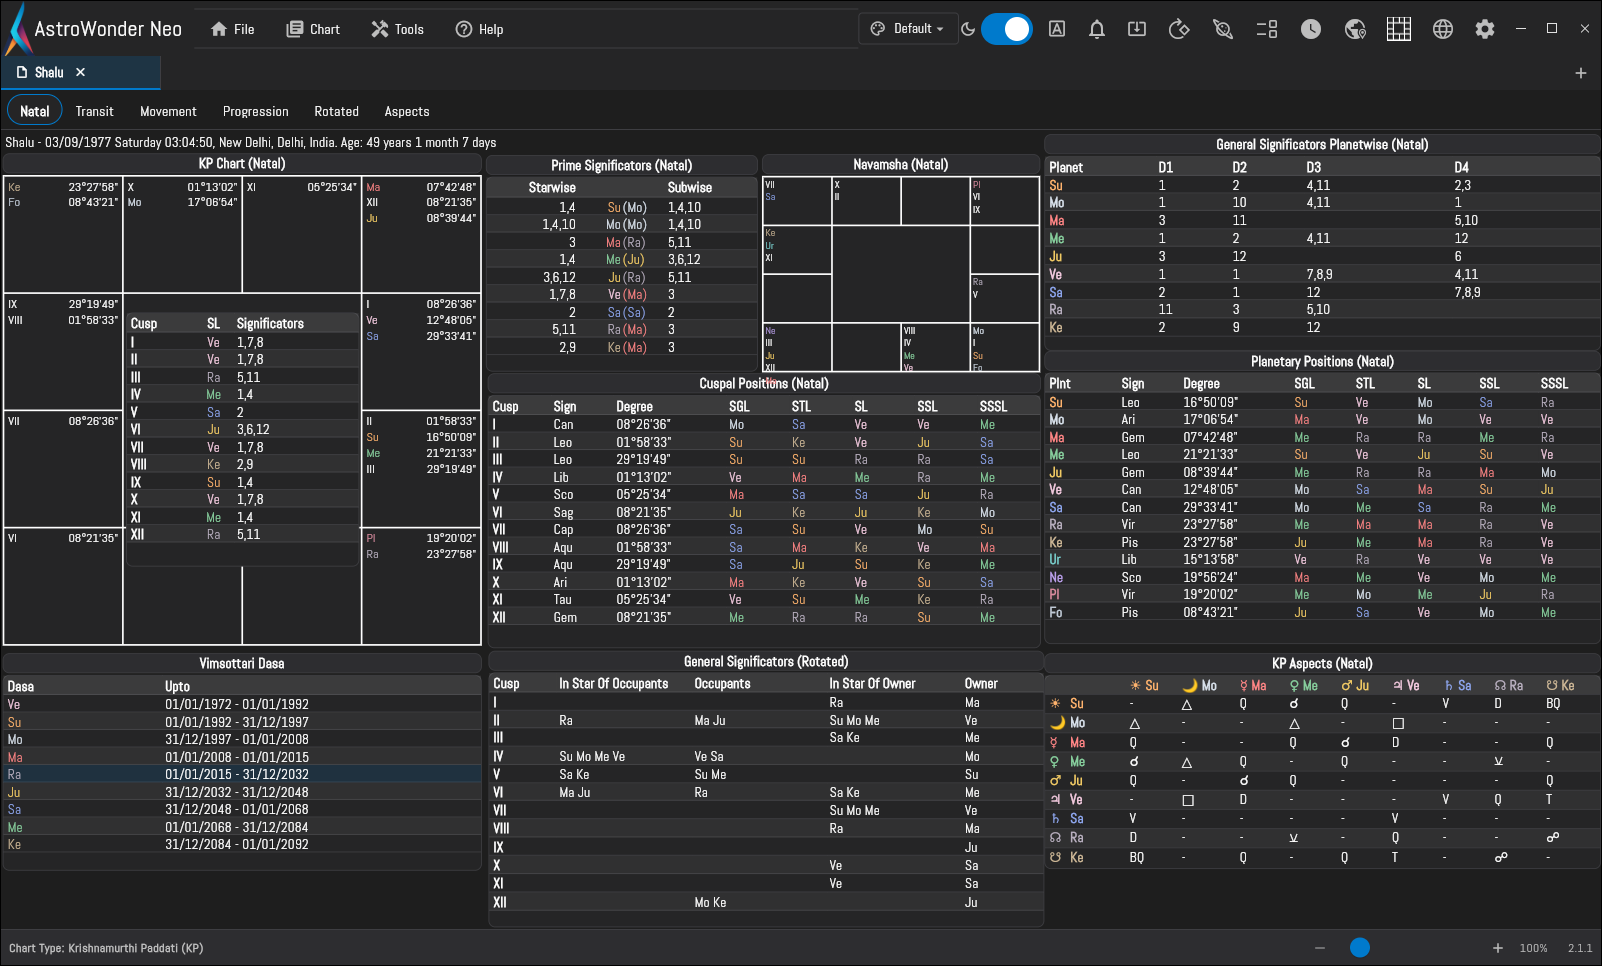Image resolution: width=1602 pixels, height=966 pixels.
Task: Click Cuspal Positions (Natal) header
Action: coord(764,383)
